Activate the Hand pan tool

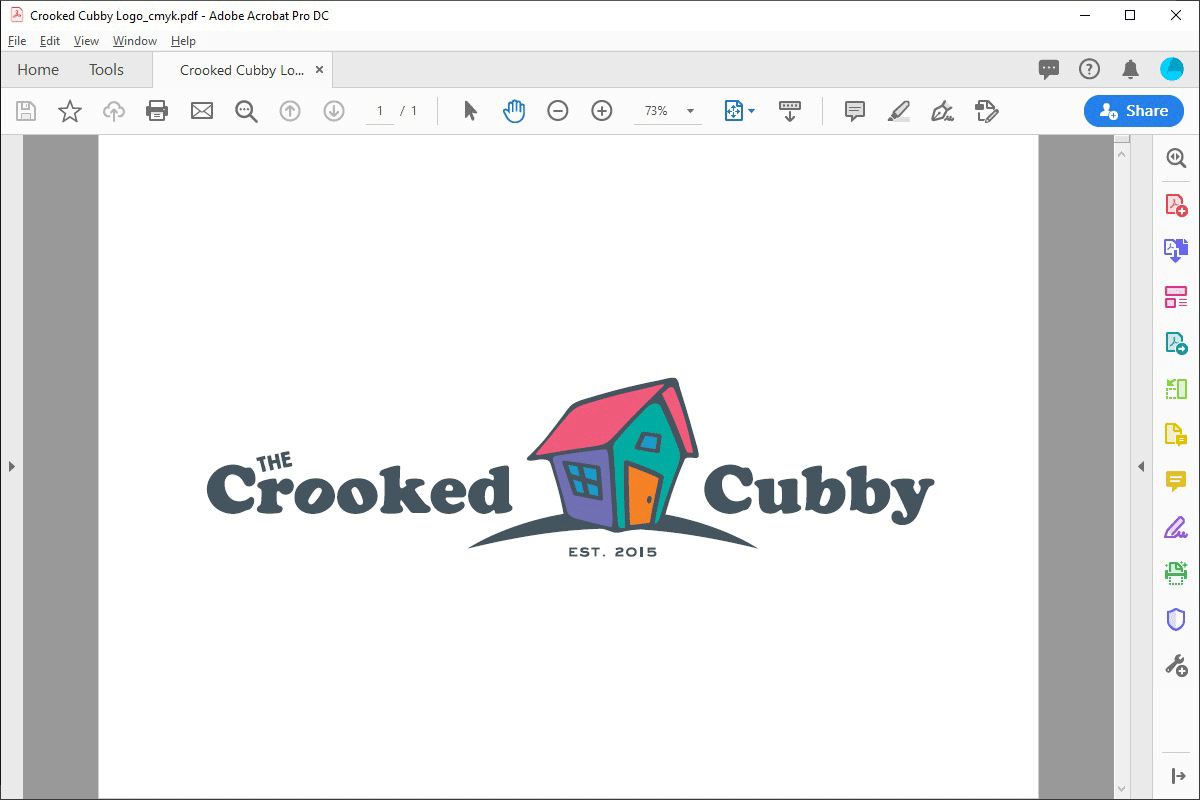click(514, 111)
